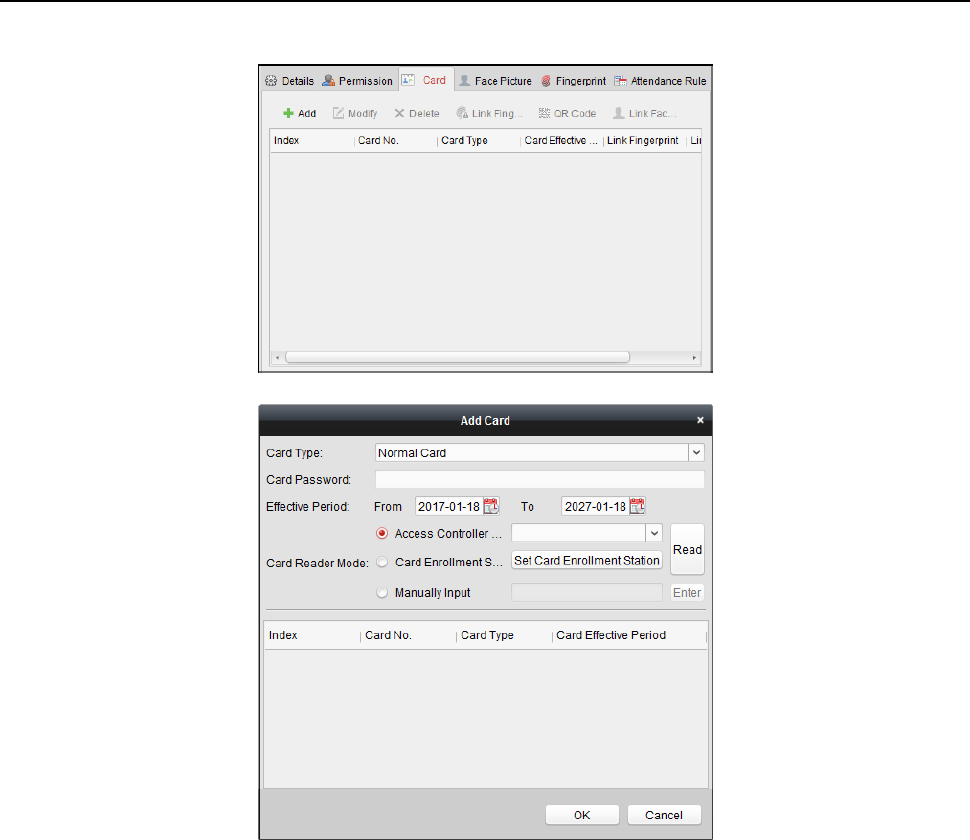Viewport: 970px width, 840px height.
Task: Select Card Enrollment Station radio button
Action: pyautogui.click(x=382, y=562)
